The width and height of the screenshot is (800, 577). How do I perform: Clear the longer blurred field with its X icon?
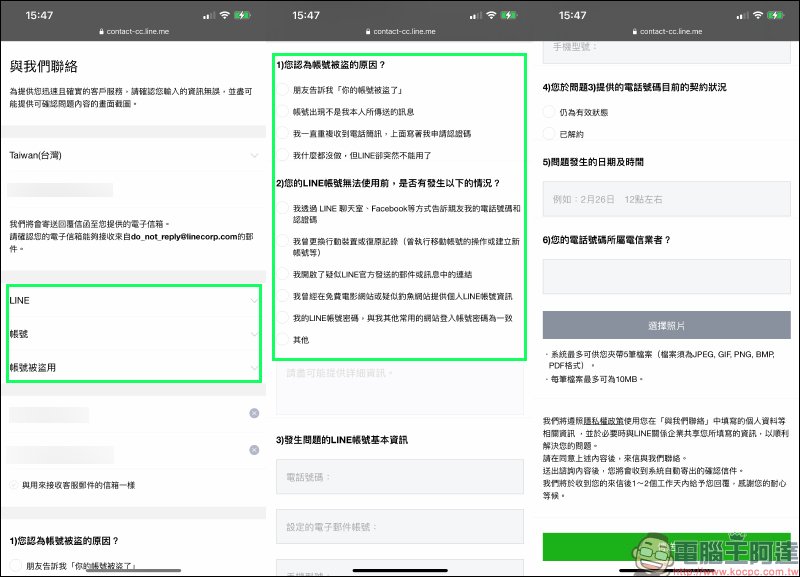click(x=254, y=450)
